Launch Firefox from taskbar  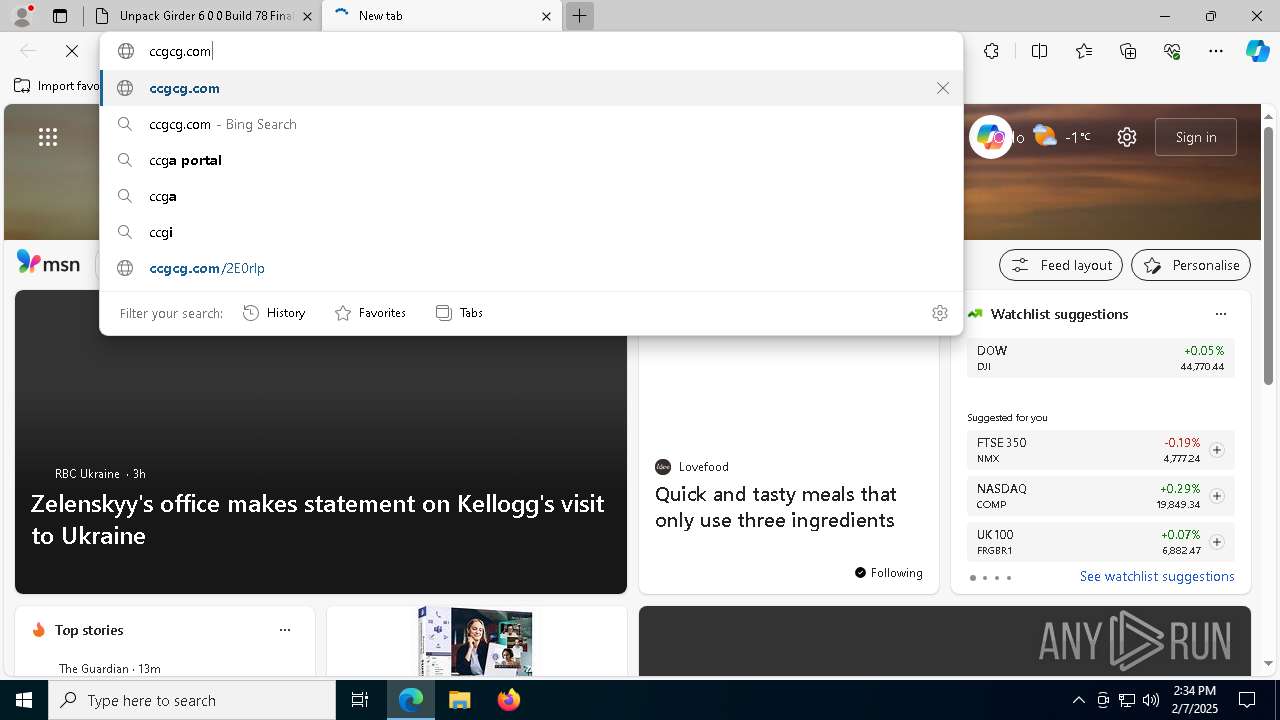click(x=508, y=700)
